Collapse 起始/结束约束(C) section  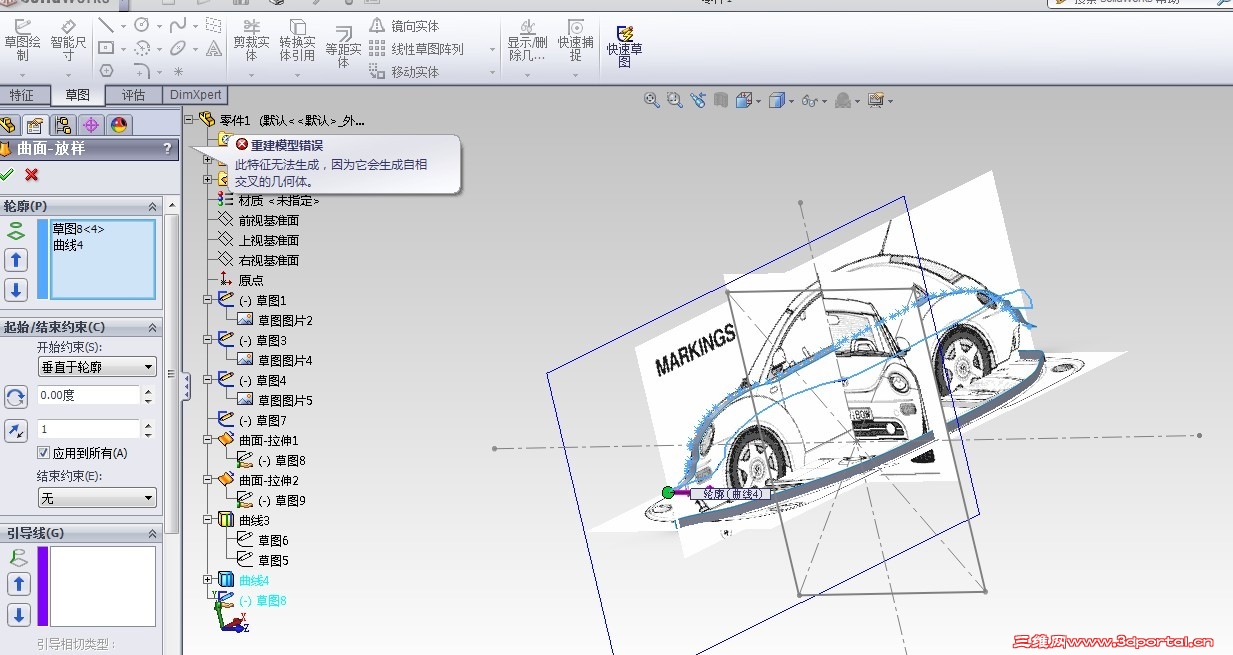click(153, 327)
